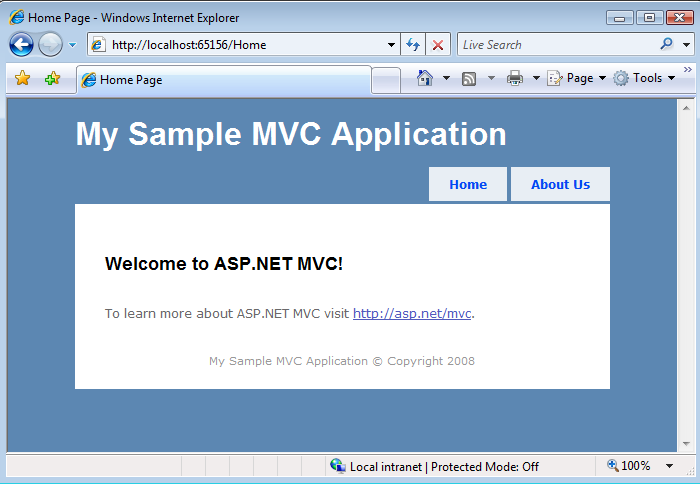
Task: Run search with the magnifier icon
Action: tap(667, 44)
